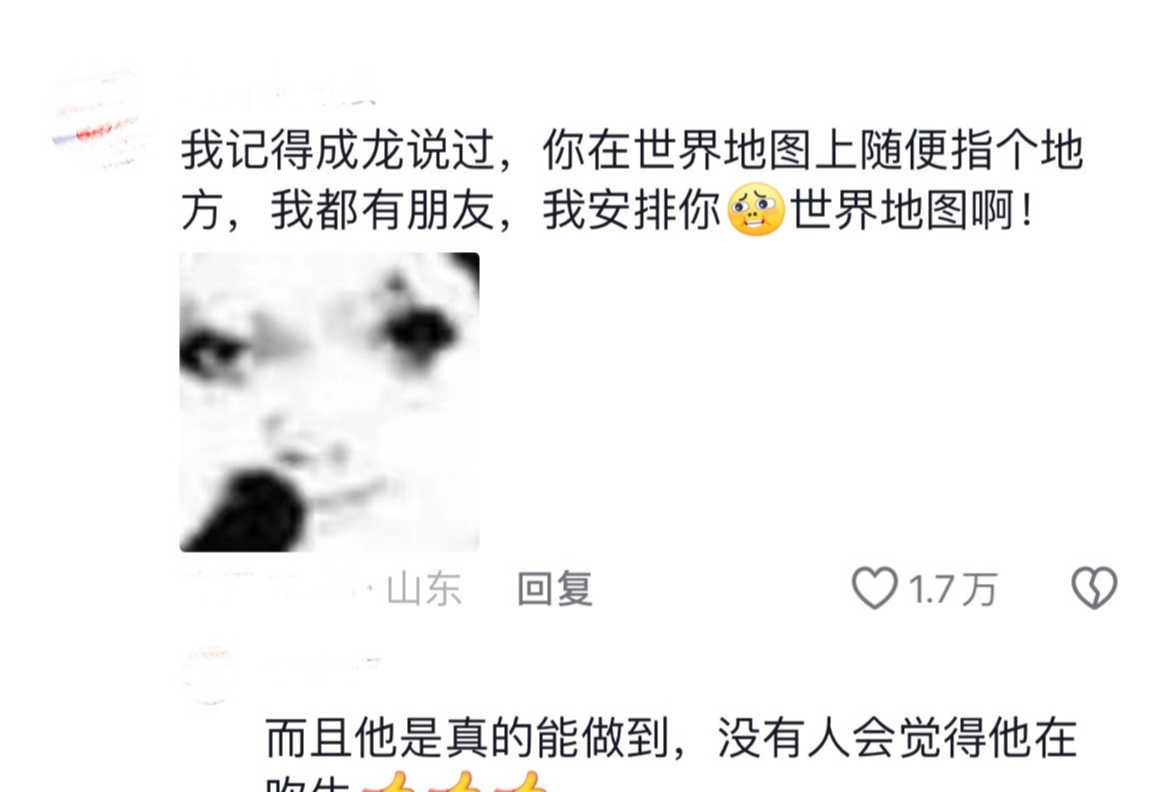Like the comment with the heart icon
1169x792 pixels.
click(875, 588)
